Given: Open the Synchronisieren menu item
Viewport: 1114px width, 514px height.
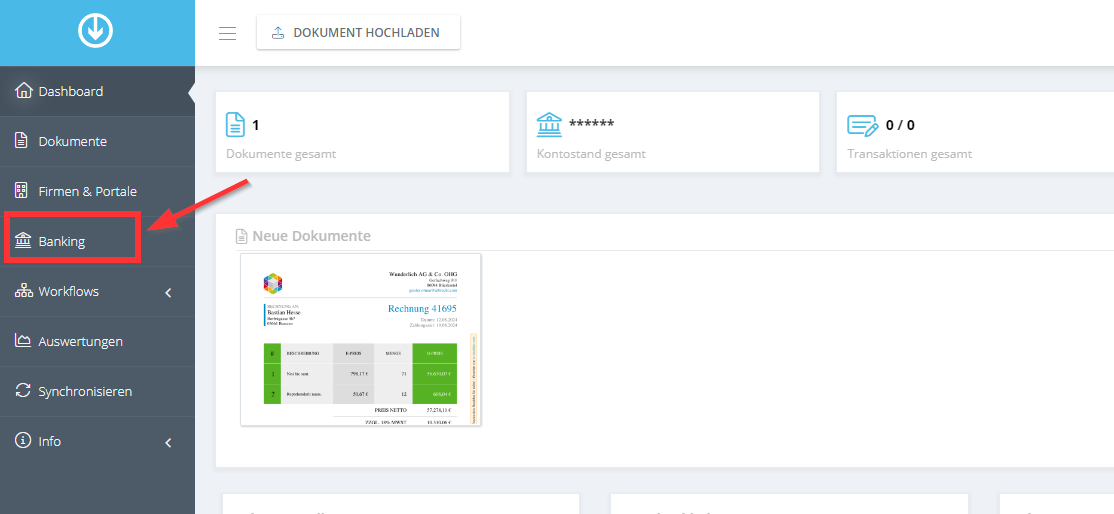Looking at the screenshot, I should (x=97, y=391).
